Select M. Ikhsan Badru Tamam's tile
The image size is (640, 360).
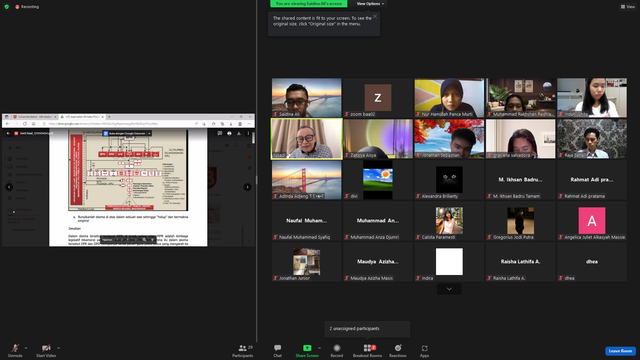(x=521, y=180)
